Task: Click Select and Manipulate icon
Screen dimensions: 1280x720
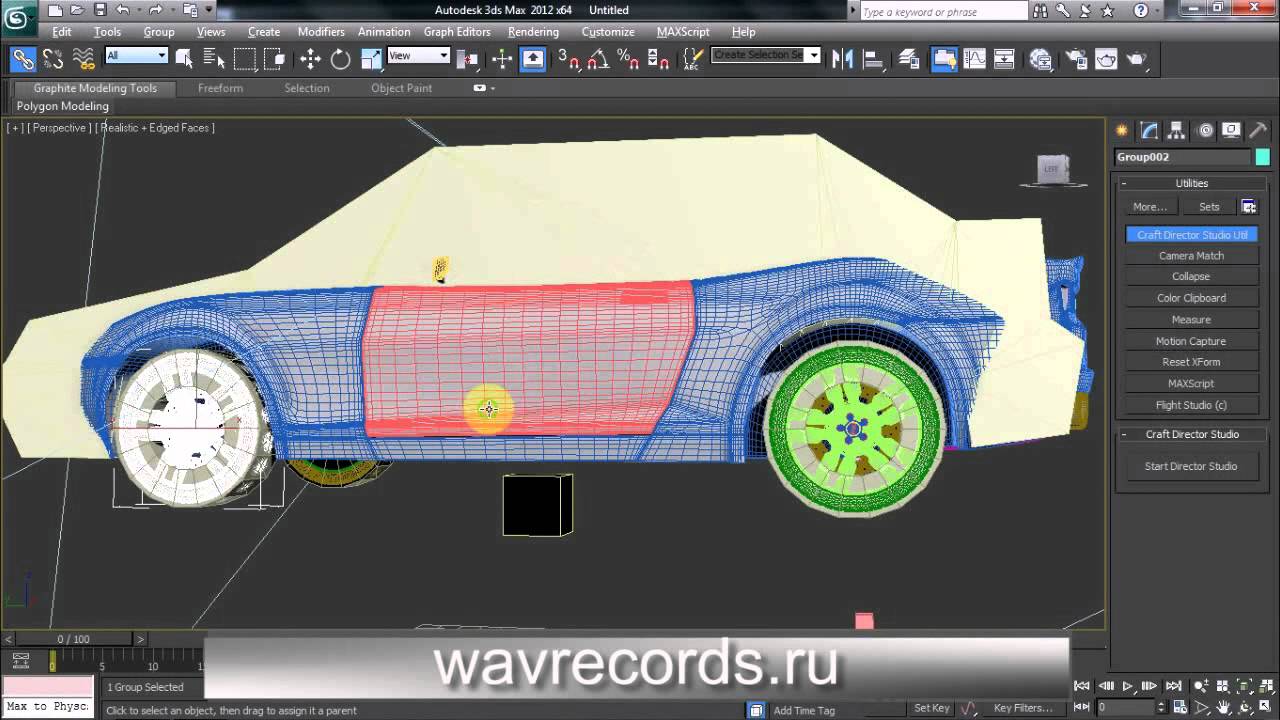Action: (502, 59)
